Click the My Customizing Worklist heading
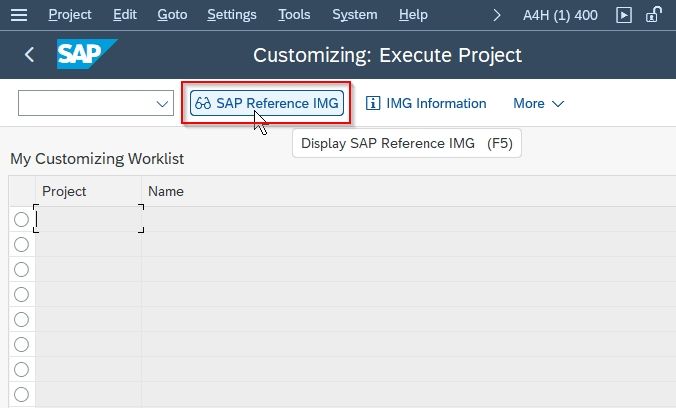 point(97,159)
